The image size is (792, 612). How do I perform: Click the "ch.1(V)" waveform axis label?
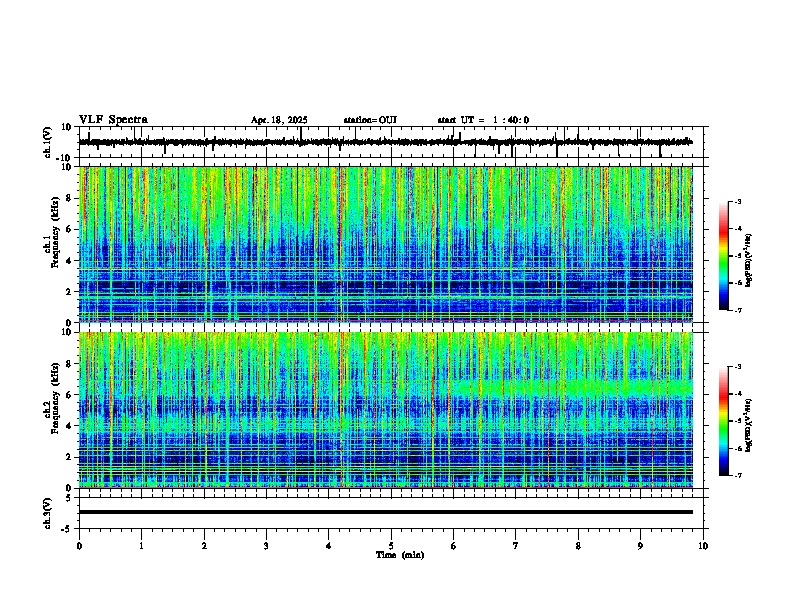[48, 142]
